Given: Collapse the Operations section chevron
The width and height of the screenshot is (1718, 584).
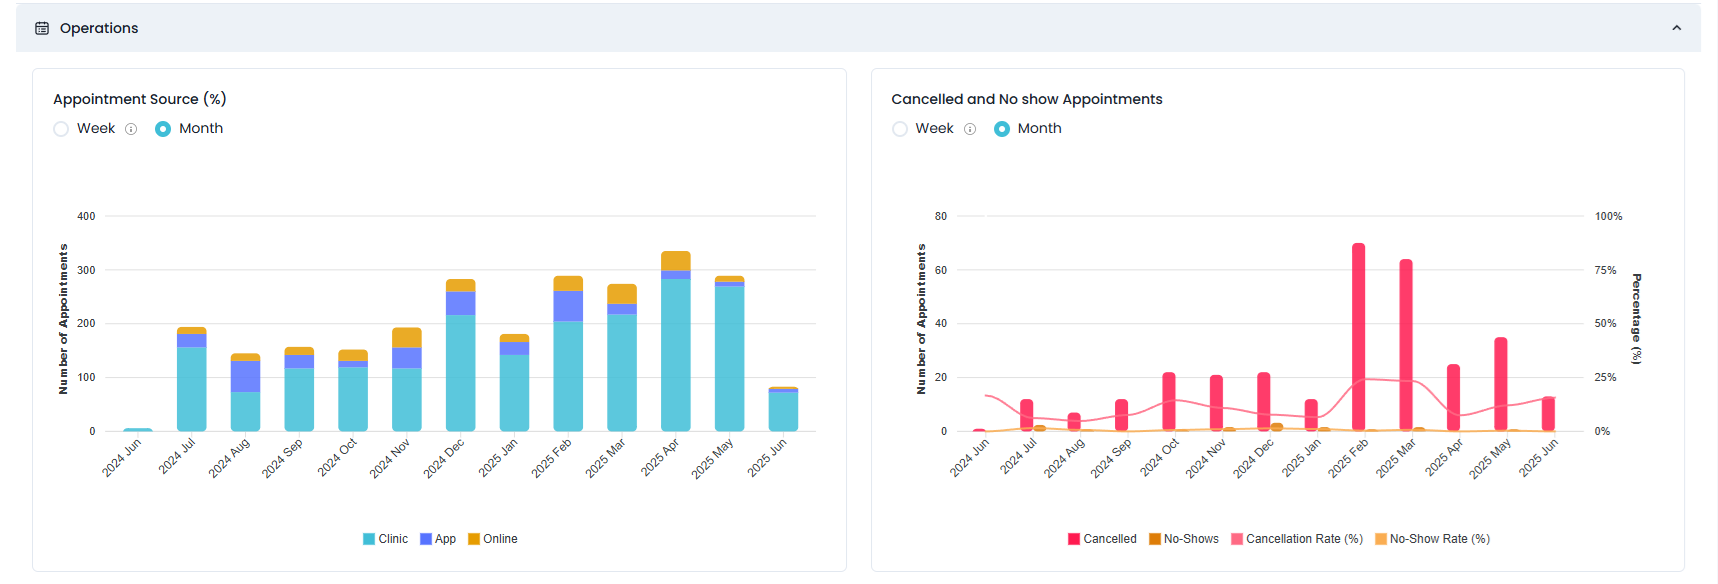Looking at the screenshot, I should pyautogui.click(x=1676, y=28).
